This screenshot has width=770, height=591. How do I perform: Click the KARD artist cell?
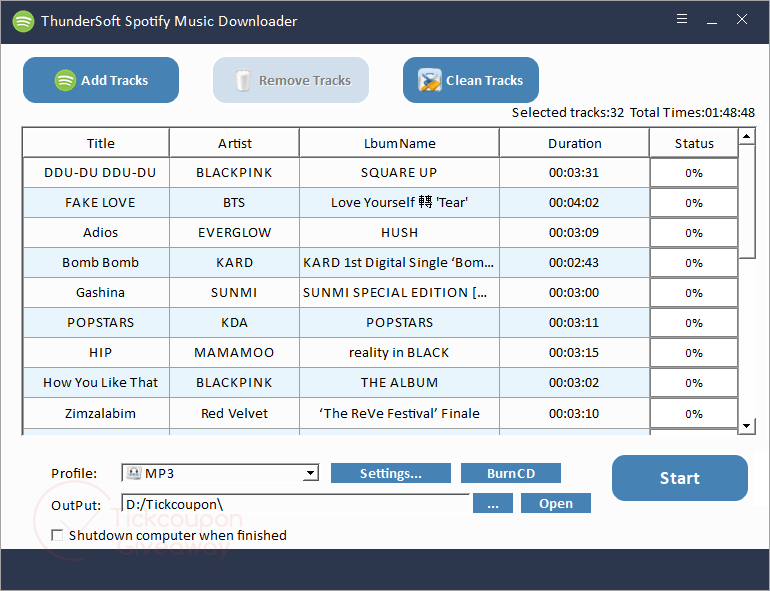pyautogui.click(x=234, y=262)
